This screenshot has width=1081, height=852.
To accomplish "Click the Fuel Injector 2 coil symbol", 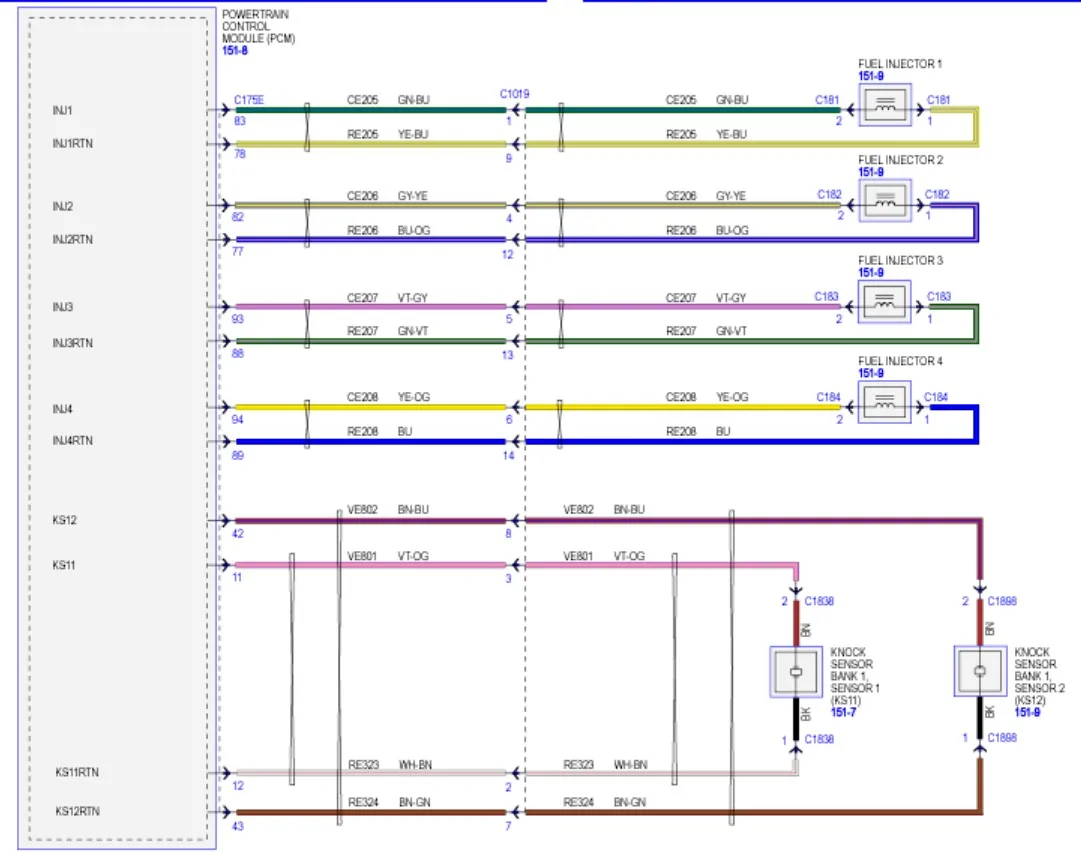I will [885, 201].
